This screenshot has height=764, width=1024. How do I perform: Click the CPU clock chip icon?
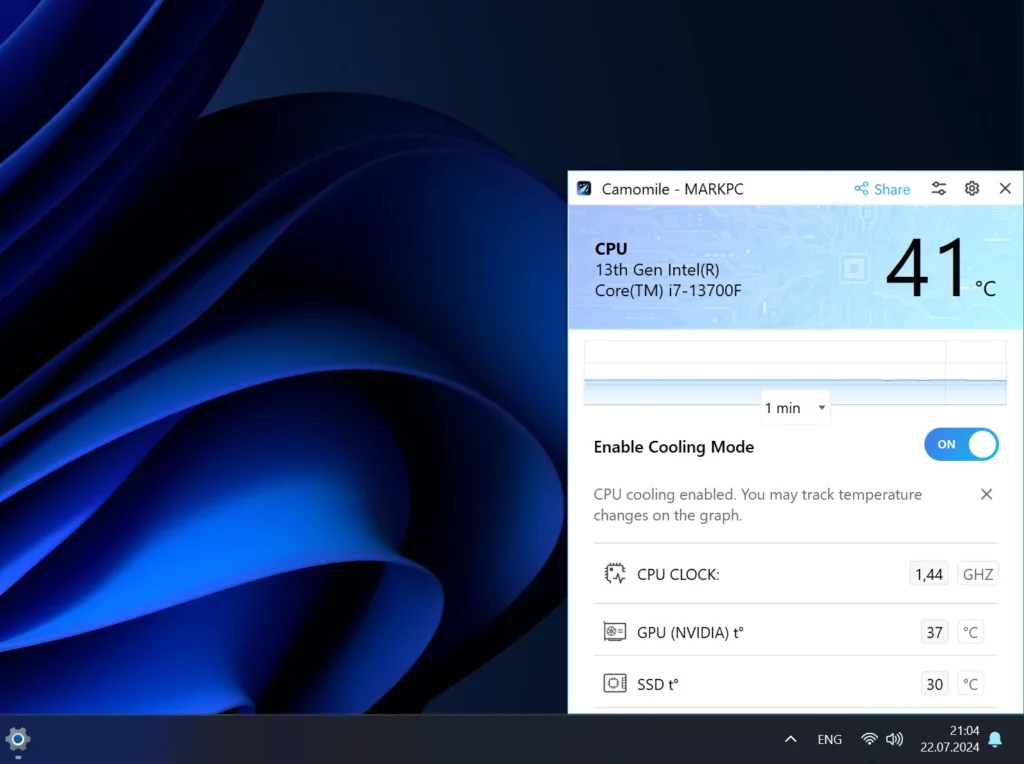coord(615,574)
